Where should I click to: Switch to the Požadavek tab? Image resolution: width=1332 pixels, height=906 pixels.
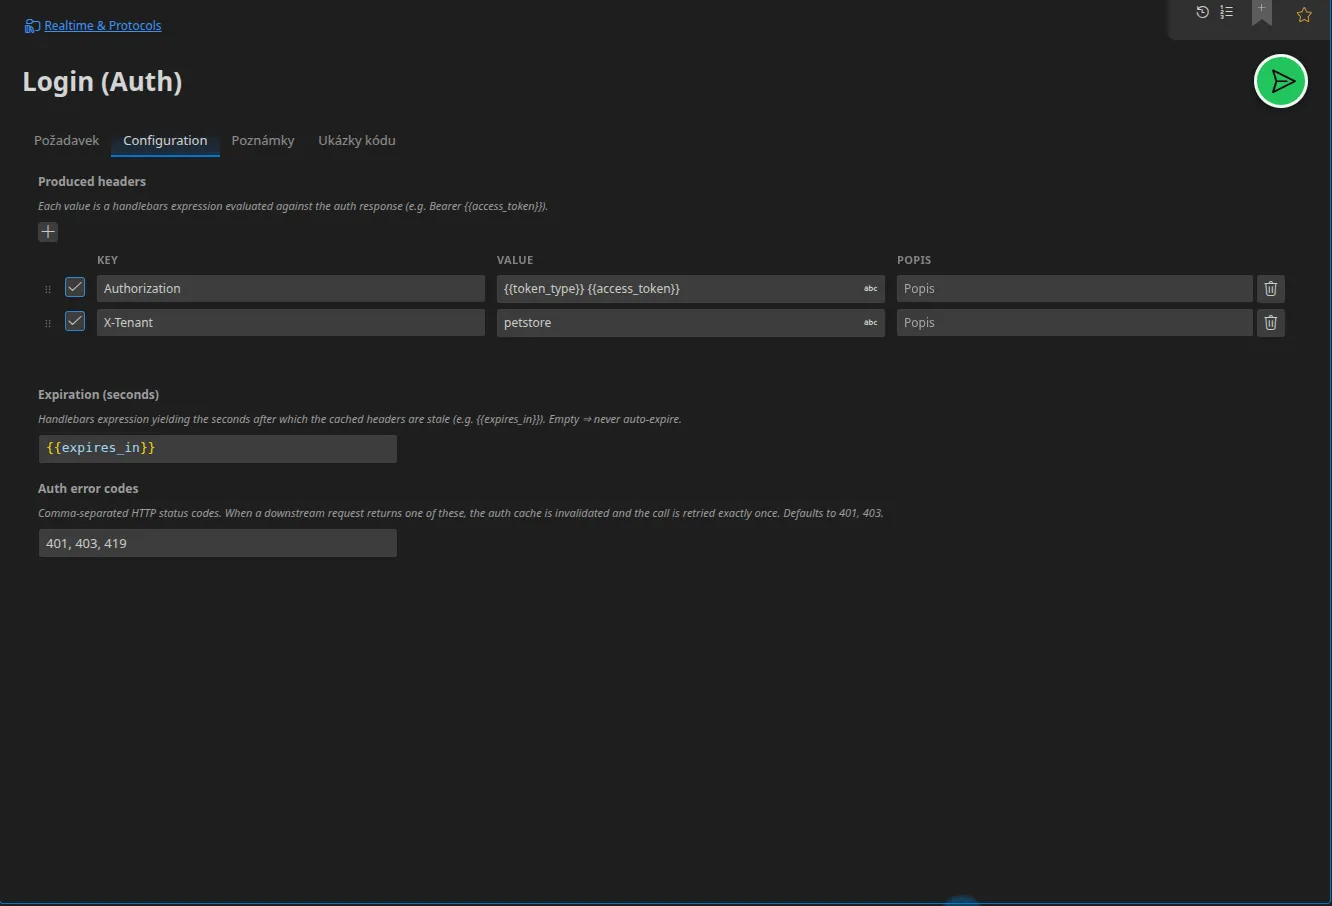(x=66, y=141)
